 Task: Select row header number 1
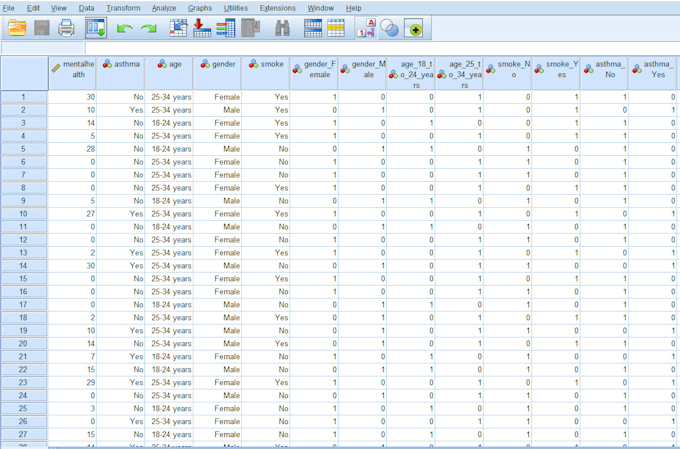(24, 97)
